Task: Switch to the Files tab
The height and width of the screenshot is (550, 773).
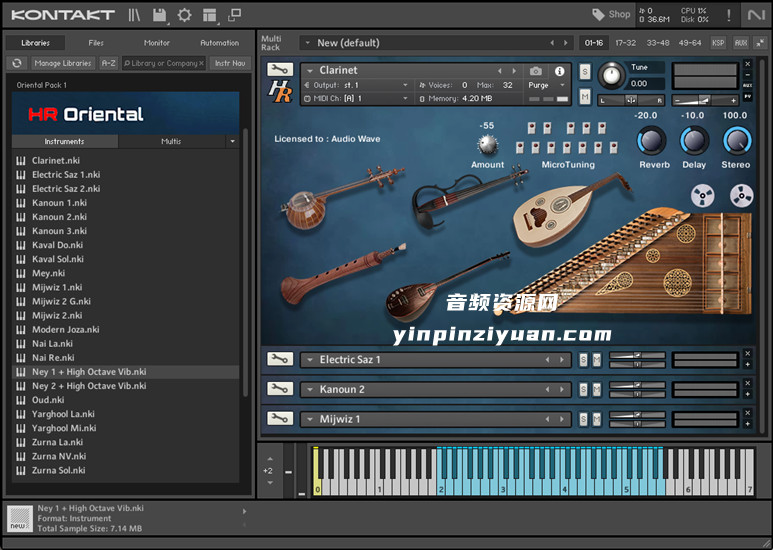Action: click(96, 43)
